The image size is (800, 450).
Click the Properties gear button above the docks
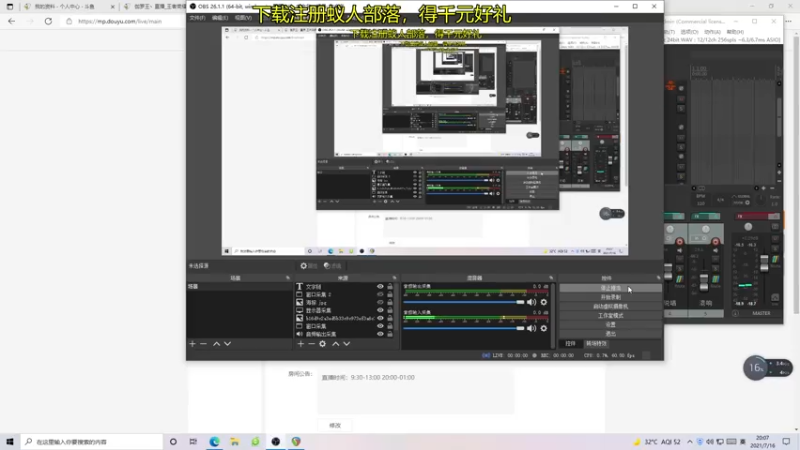309,266
